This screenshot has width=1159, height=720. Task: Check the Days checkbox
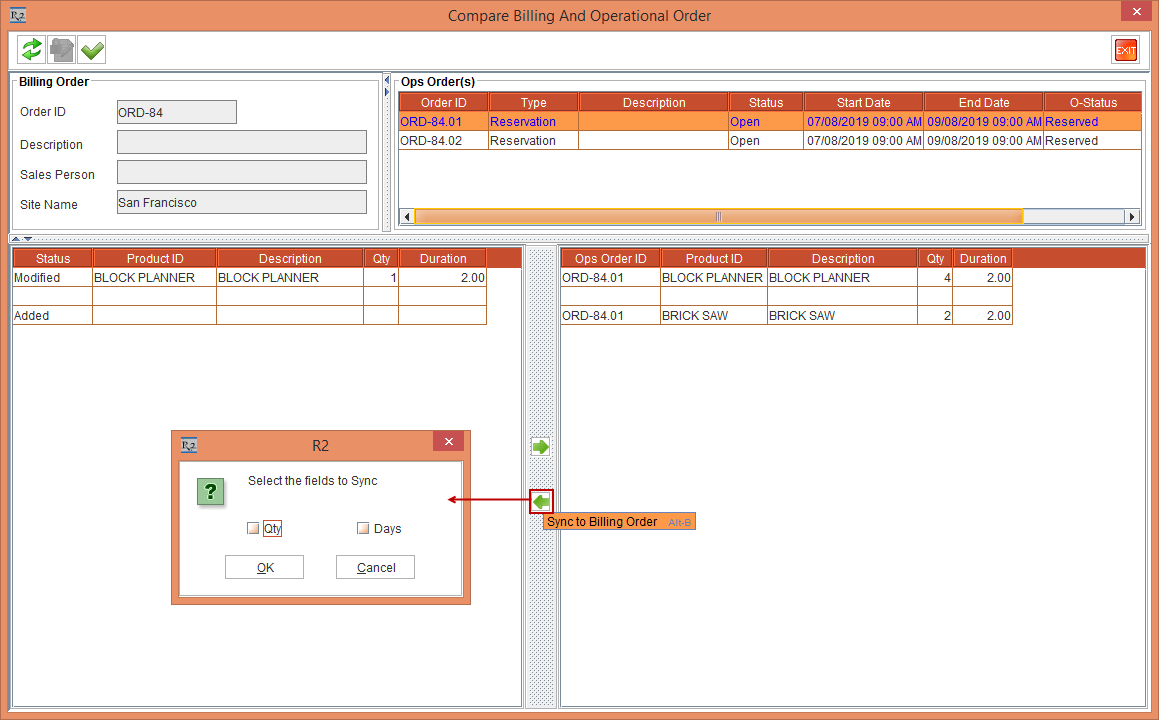[363, 527]
